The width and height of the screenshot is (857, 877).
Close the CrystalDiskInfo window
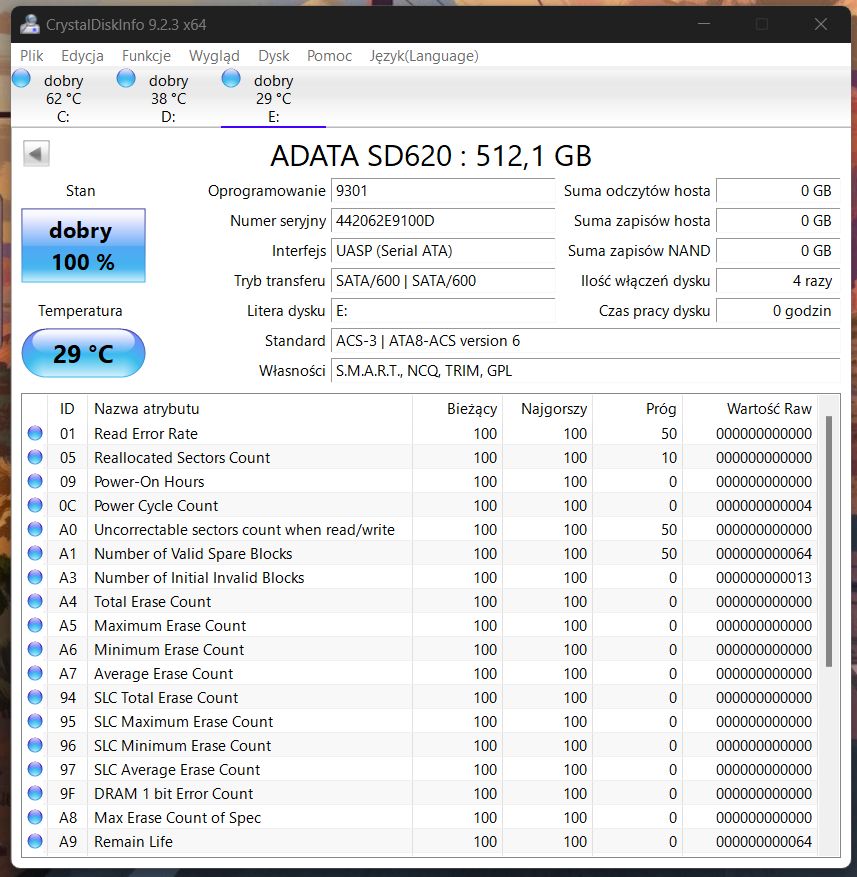coord(821,24)
